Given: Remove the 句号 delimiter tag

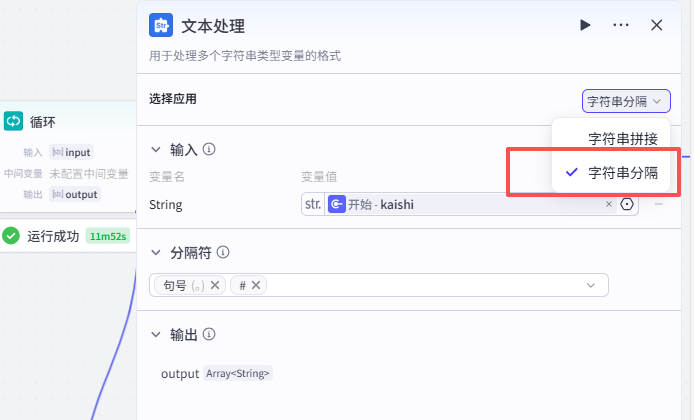Looking at the screenshot, I should pyautogui.click(x=216, y=285).
